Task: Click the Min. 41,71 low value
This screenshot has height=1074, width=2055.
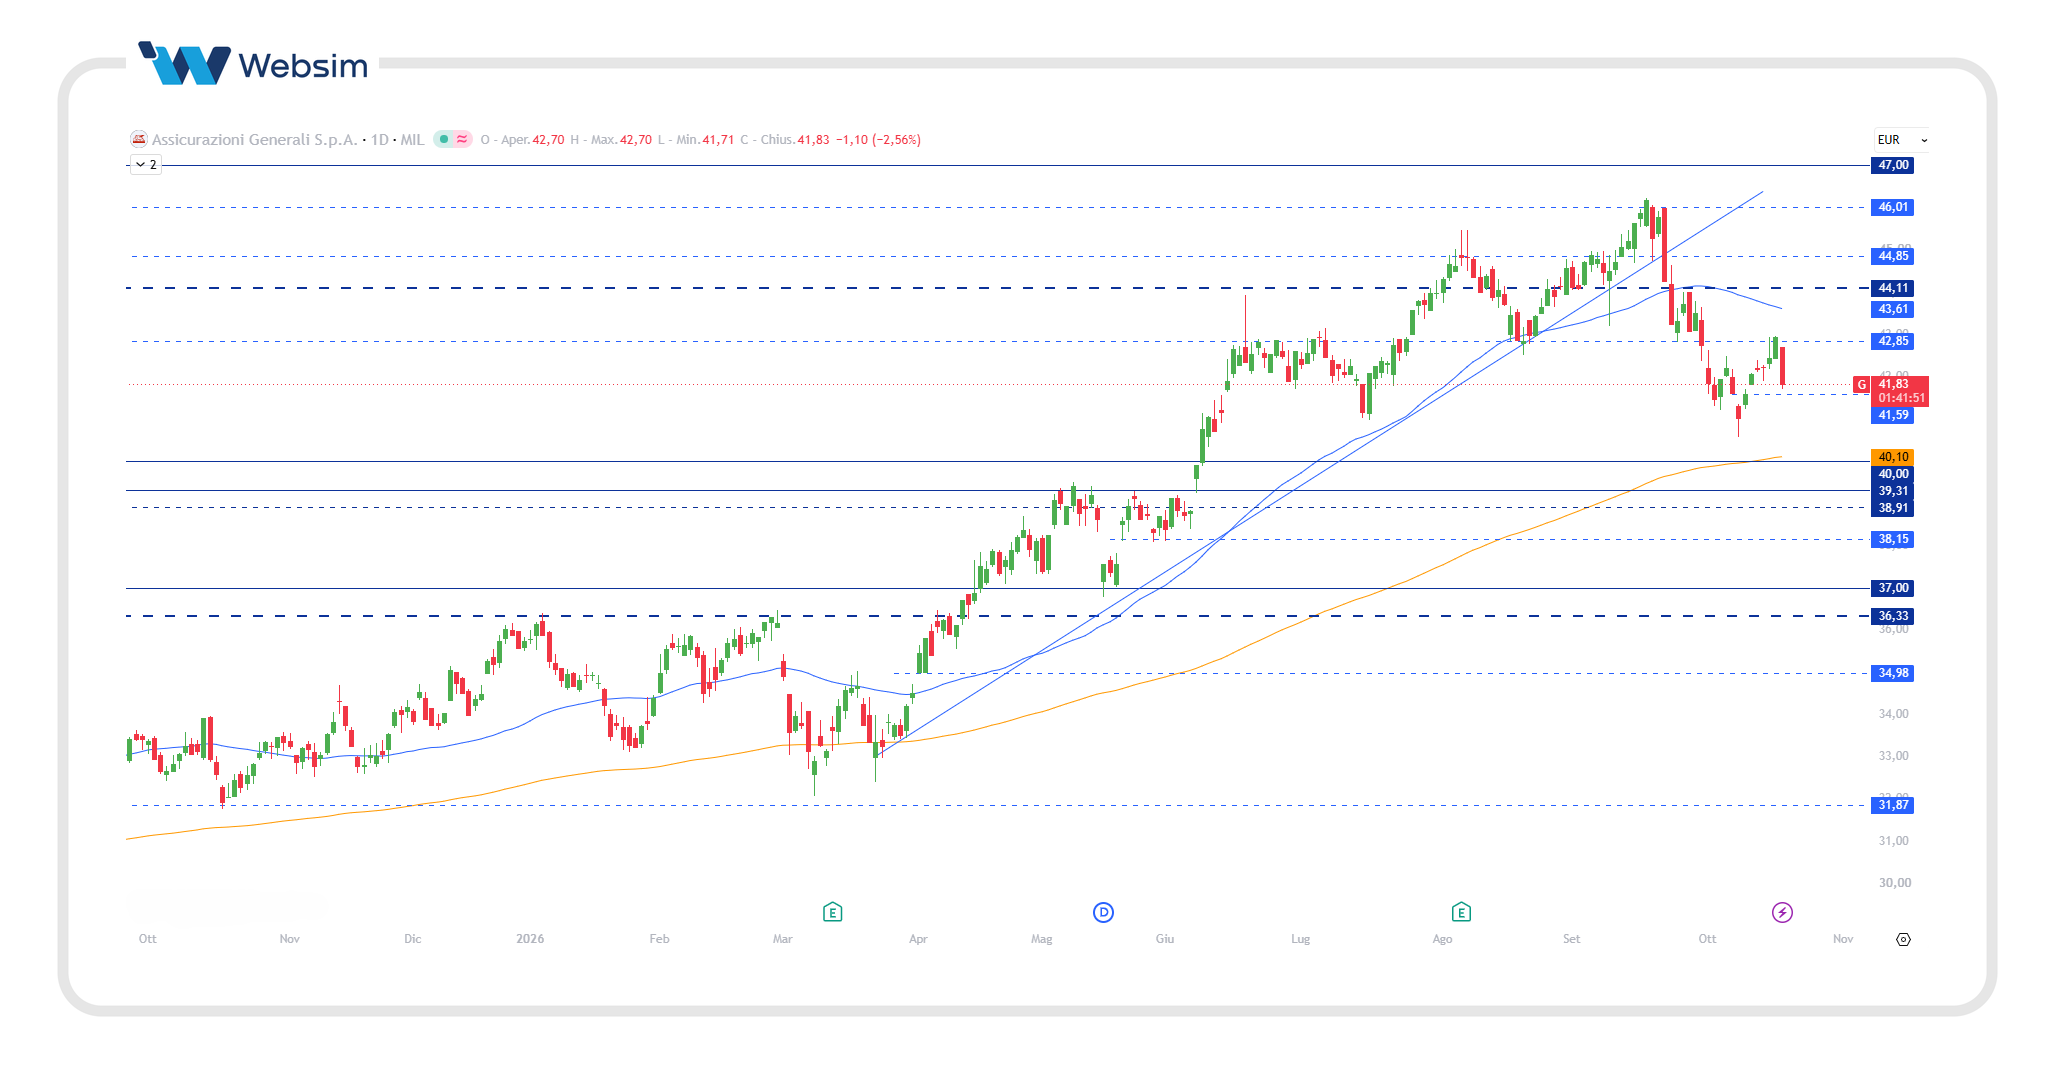Action: point(705,140)
